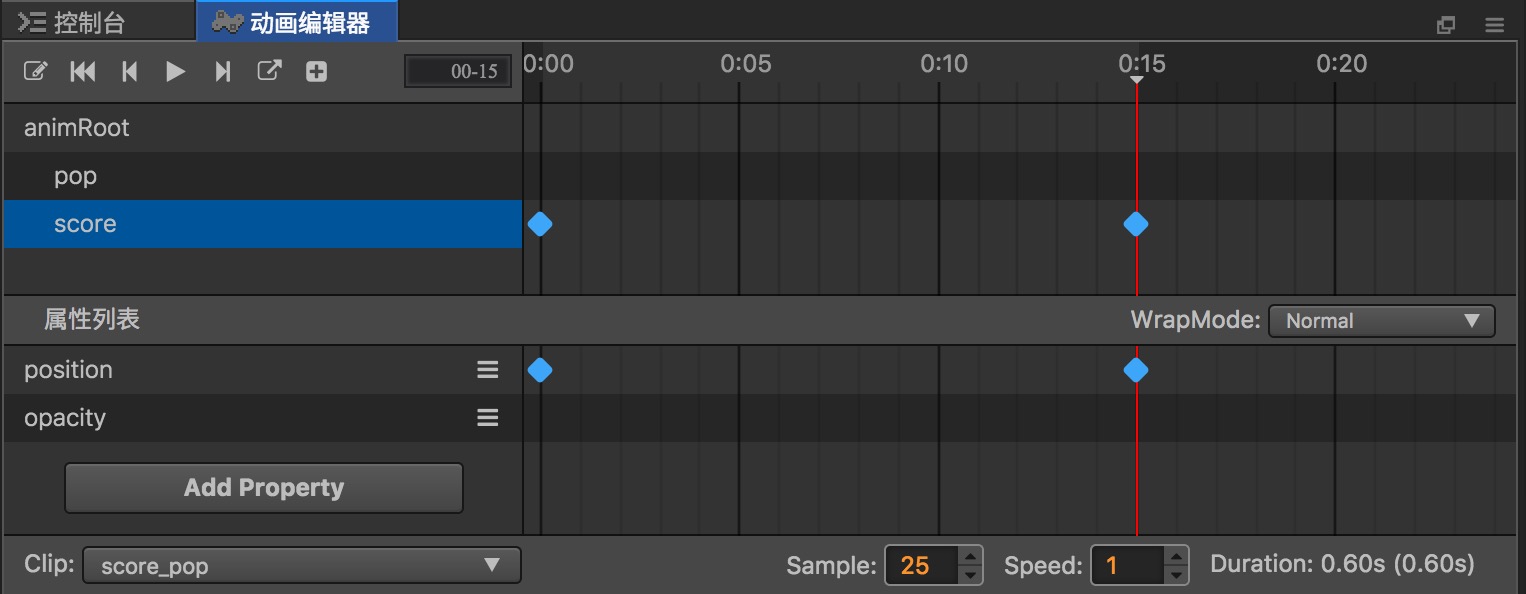Open position property options menu
This screenshot has width=1526, height=594.
(487, 370)
